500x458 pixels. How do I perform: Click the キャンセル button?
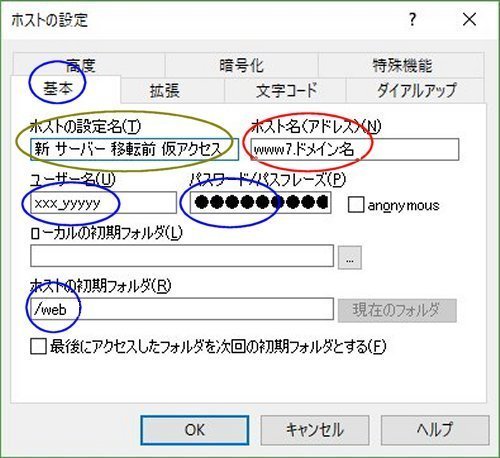point(315,430)
